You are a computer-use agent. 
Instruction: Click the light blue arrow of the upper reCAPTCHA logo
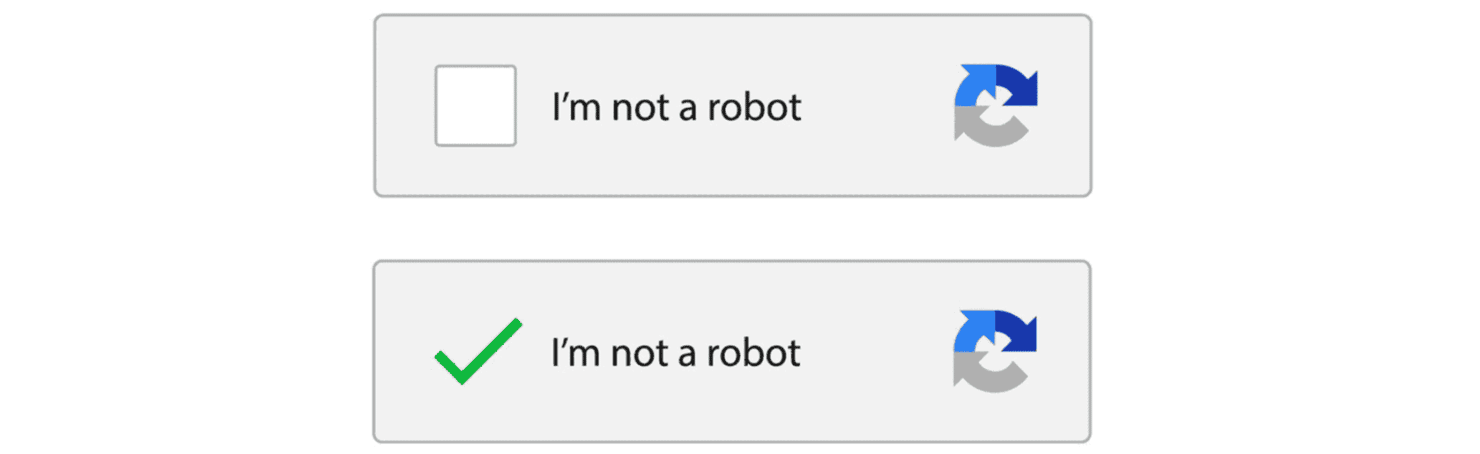pos(972,88)
